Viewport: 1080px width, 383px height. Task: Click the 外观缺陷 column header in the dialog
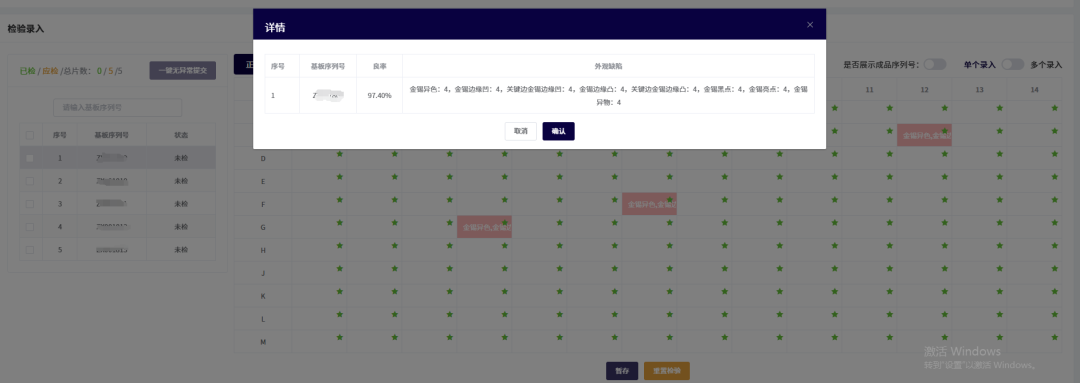coord(608,67)
